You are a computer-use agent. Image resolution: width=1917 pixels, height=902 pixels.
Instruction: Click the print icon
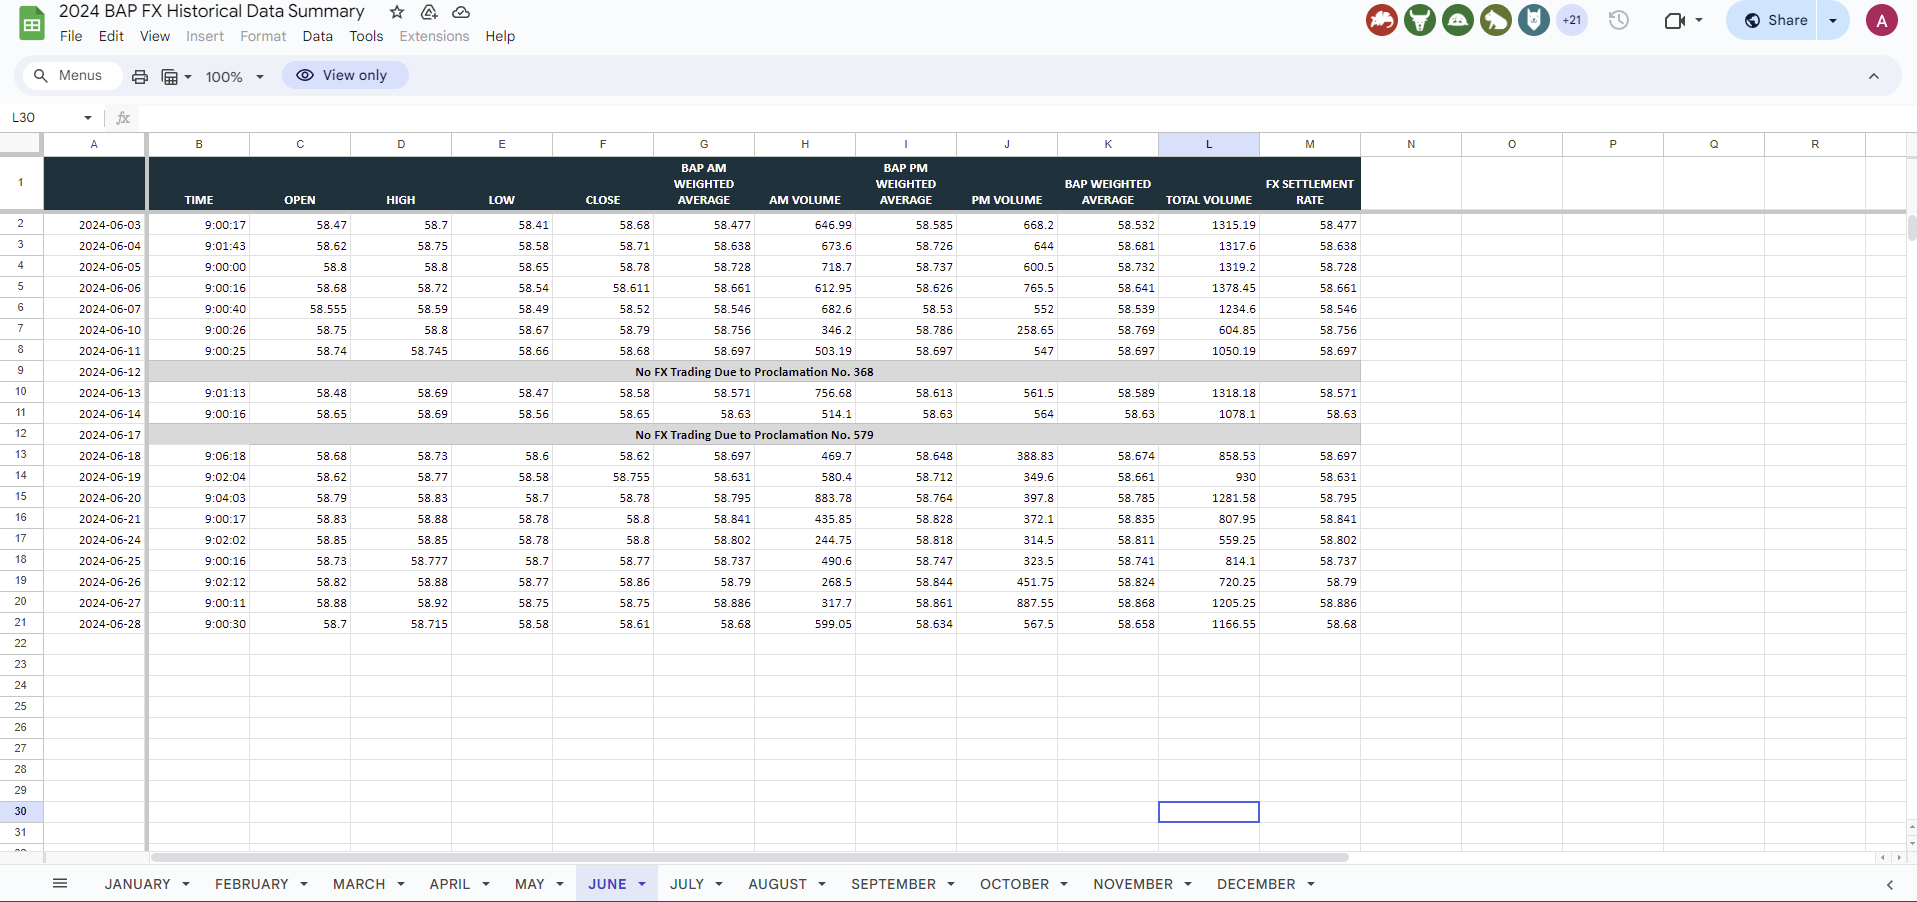[x=140, y=76]
